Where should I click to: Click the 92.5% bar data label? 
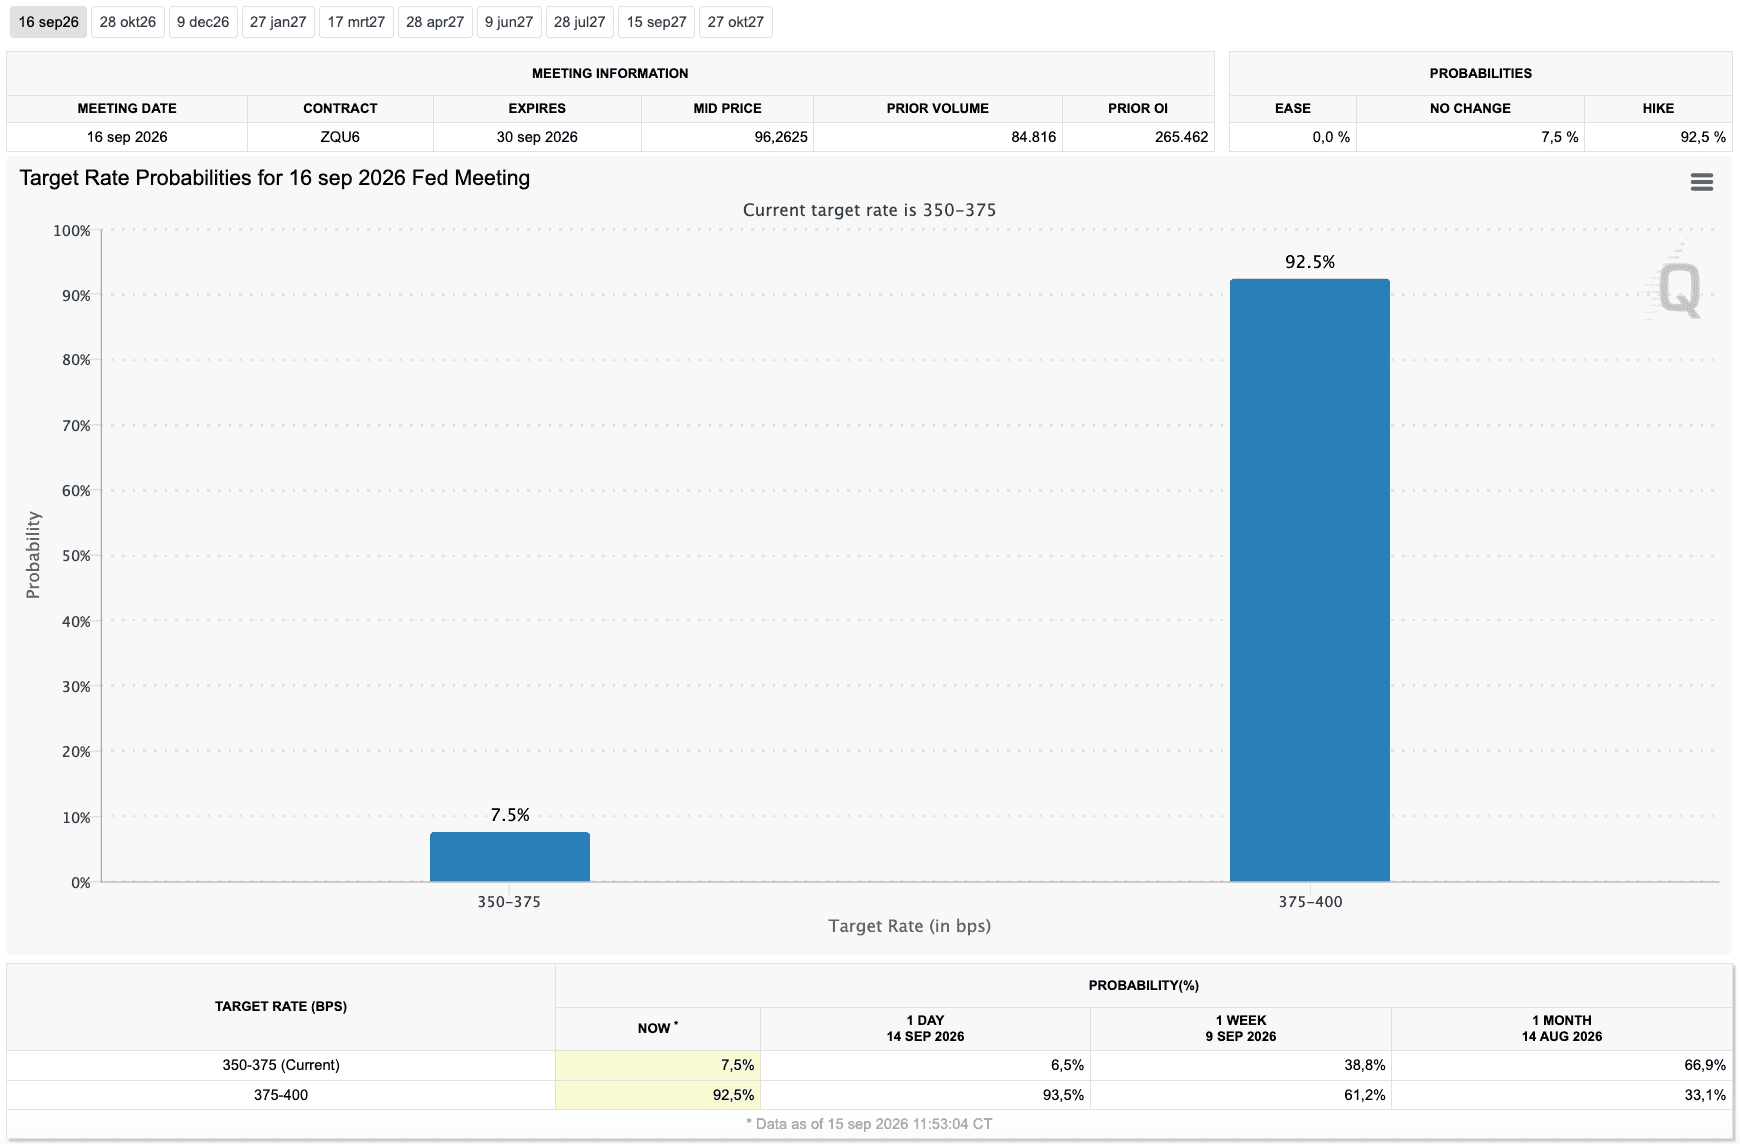[x=1310, y=262]
